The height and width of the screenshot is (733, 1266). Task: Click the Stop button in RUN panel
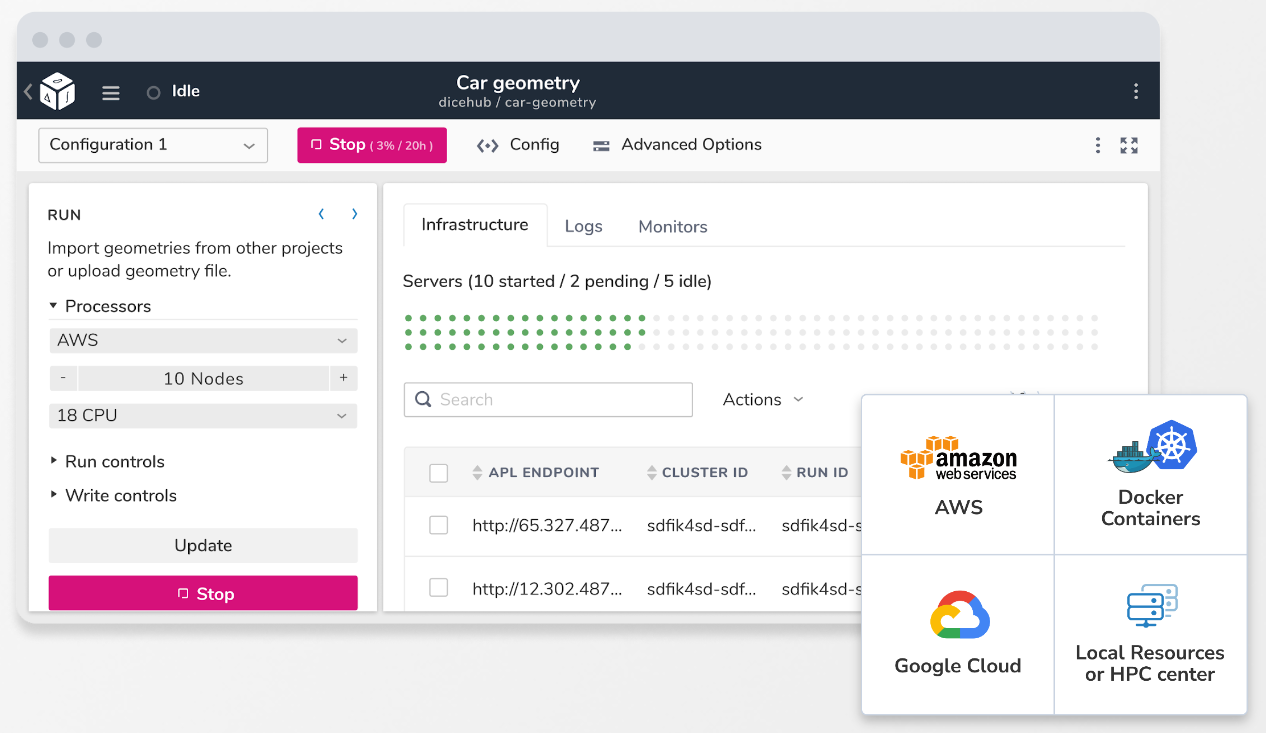pyautogui.click(x=203, y=593)
